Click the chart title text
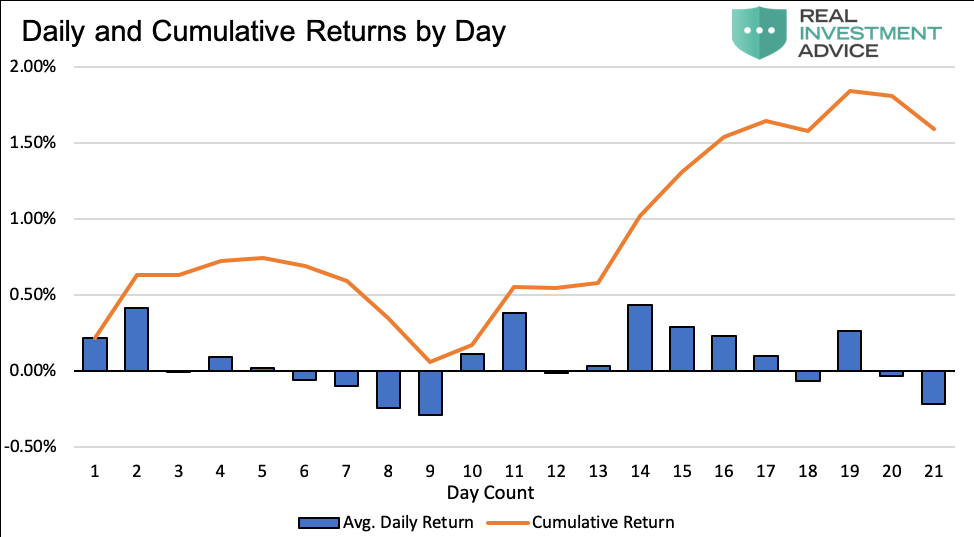This screenshot has height=537, width=974. point(264,31)
